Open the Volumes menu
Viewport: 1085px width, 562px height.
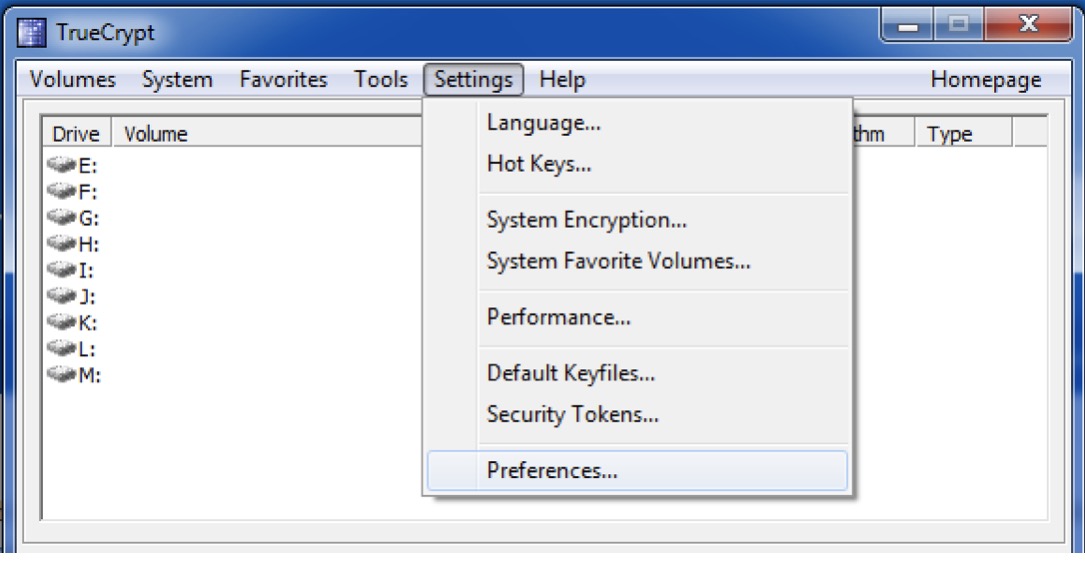coord(73,80)
